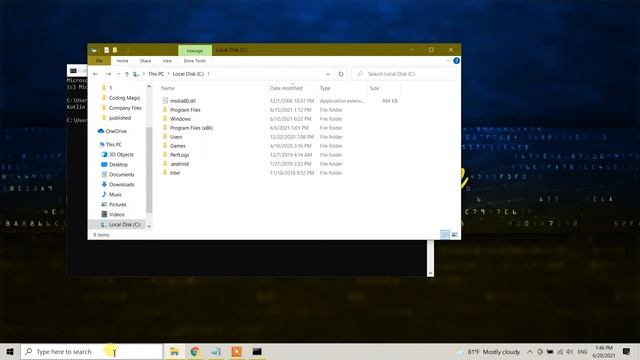Switch to the View ribbon tab
The width and height of the screenshot is (640, 360).
[167, 61]
